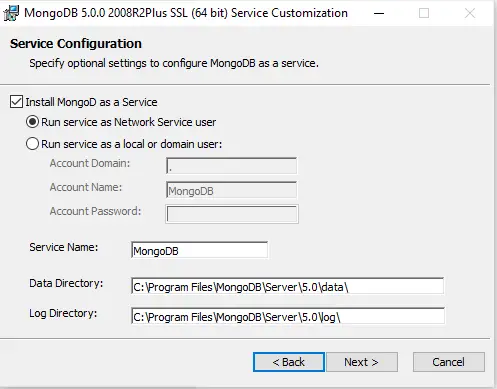Click the Account Password field
Viewport: 497px width, 389px height.
click(x=232, y=214)
